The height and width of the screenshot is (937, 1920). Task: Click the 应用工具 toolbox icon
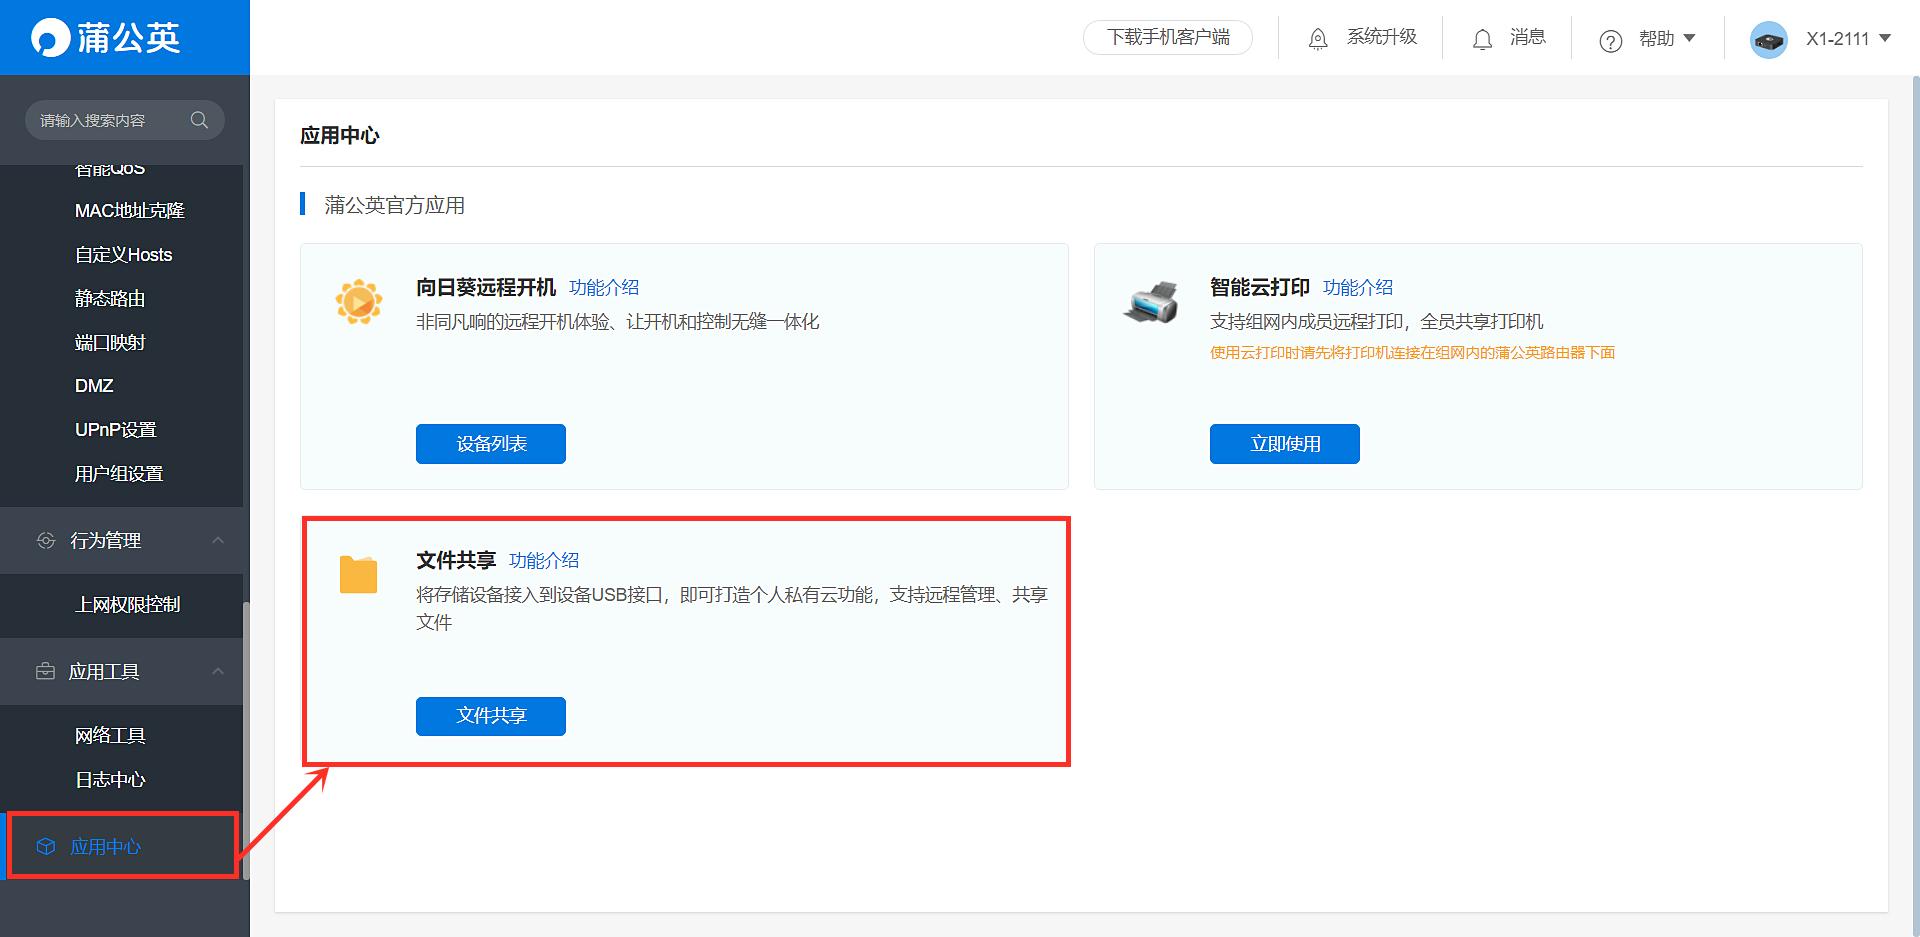pos(46,671)
